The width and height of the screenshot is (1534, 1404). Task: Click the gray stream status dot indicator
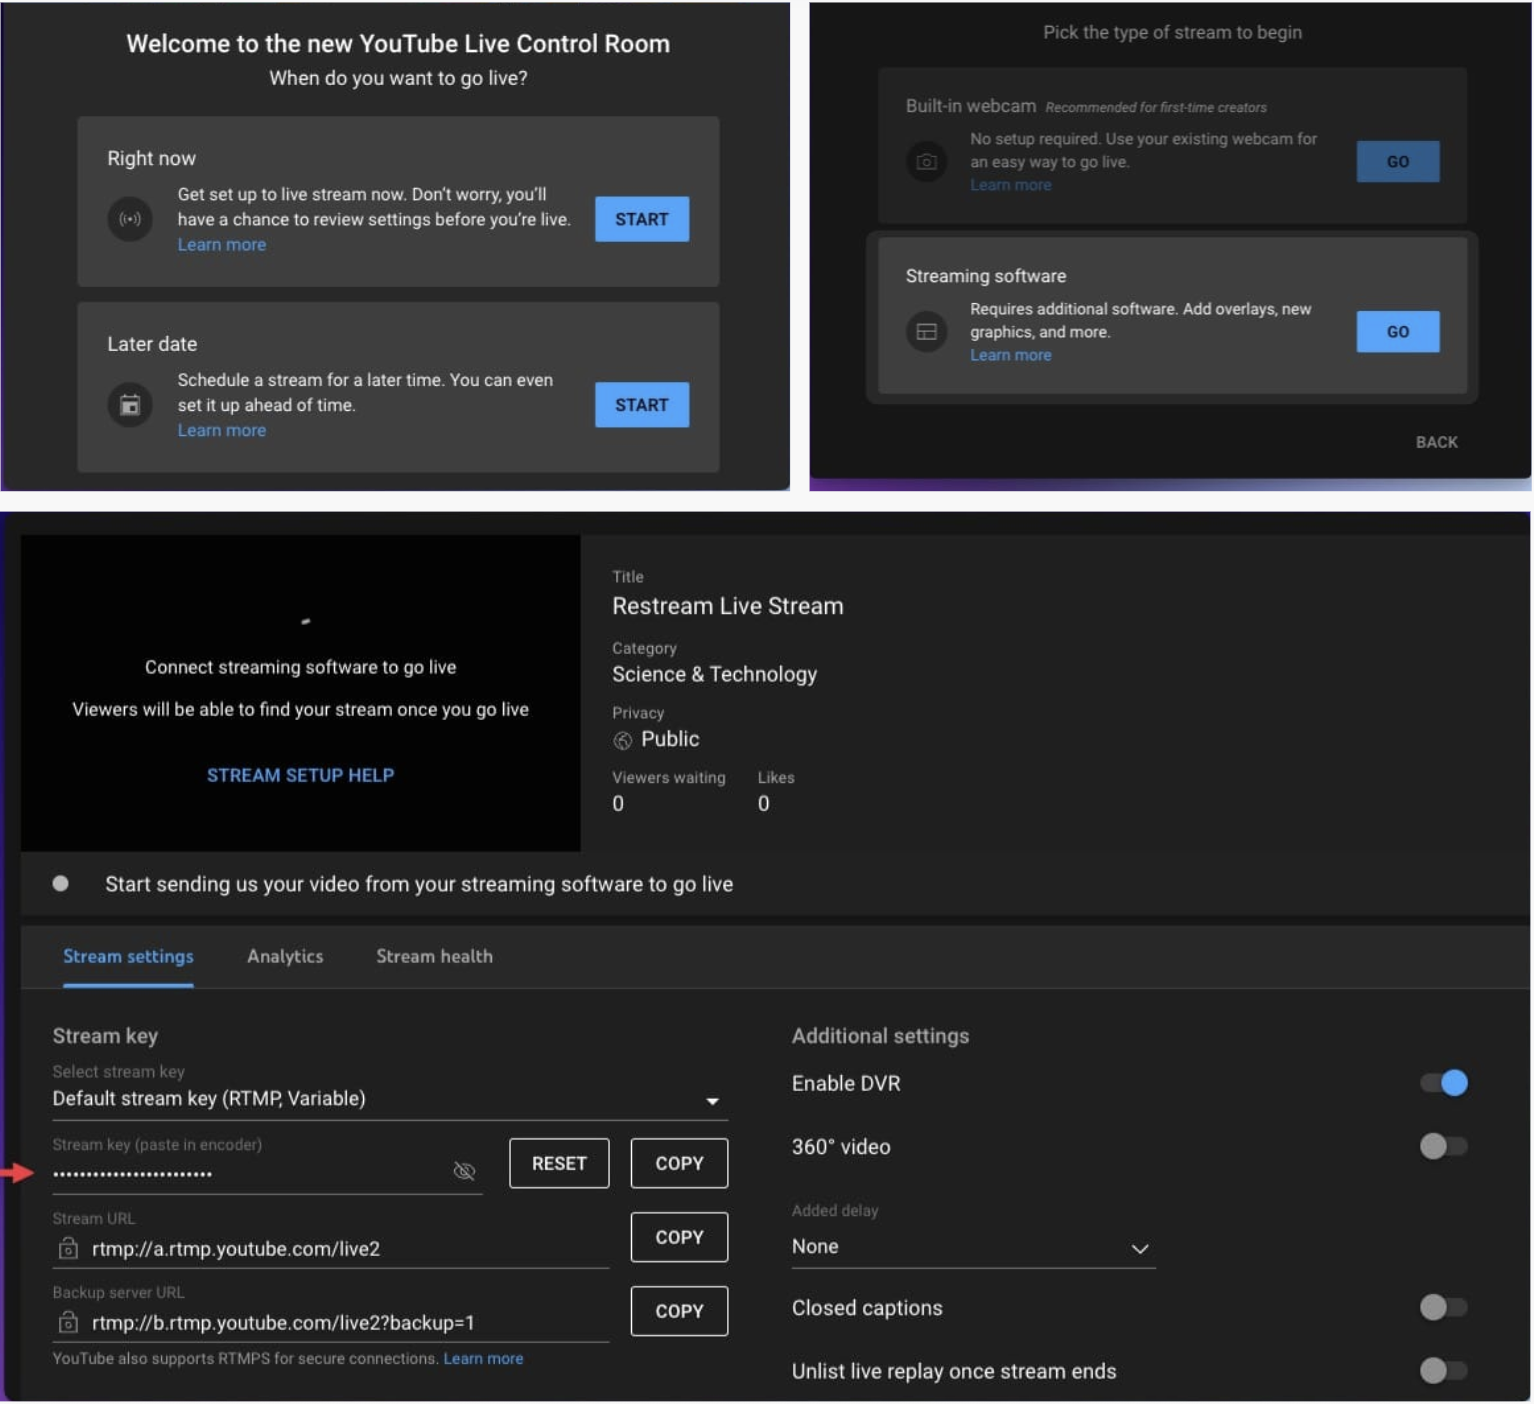click(x=61, y=884)
